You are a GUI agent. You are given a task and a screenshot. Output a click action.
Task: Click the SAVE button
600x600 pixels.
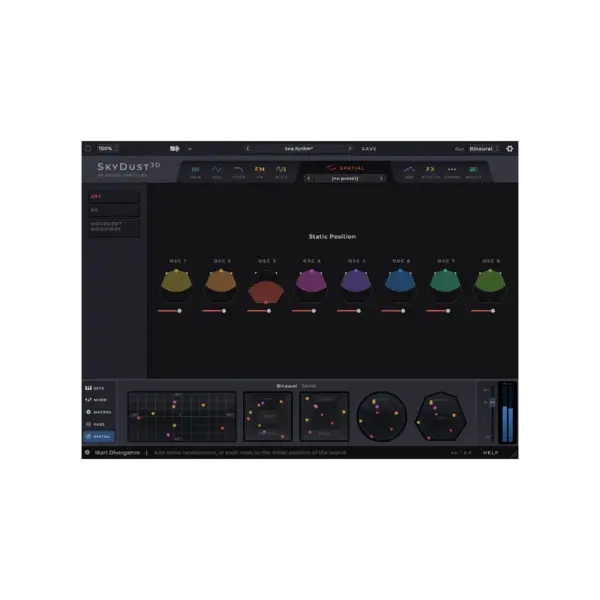coord(369,149)
